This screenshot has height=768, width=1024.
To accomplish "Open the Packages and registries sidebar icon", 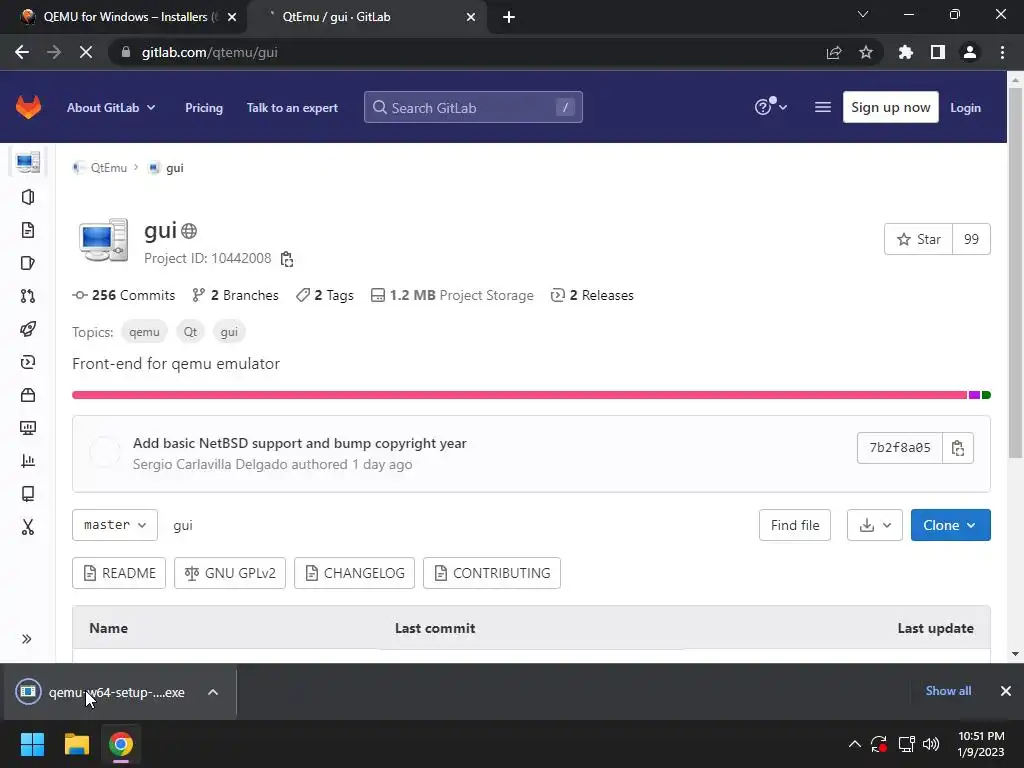I will pyautogui.click(x=27, y=395).
